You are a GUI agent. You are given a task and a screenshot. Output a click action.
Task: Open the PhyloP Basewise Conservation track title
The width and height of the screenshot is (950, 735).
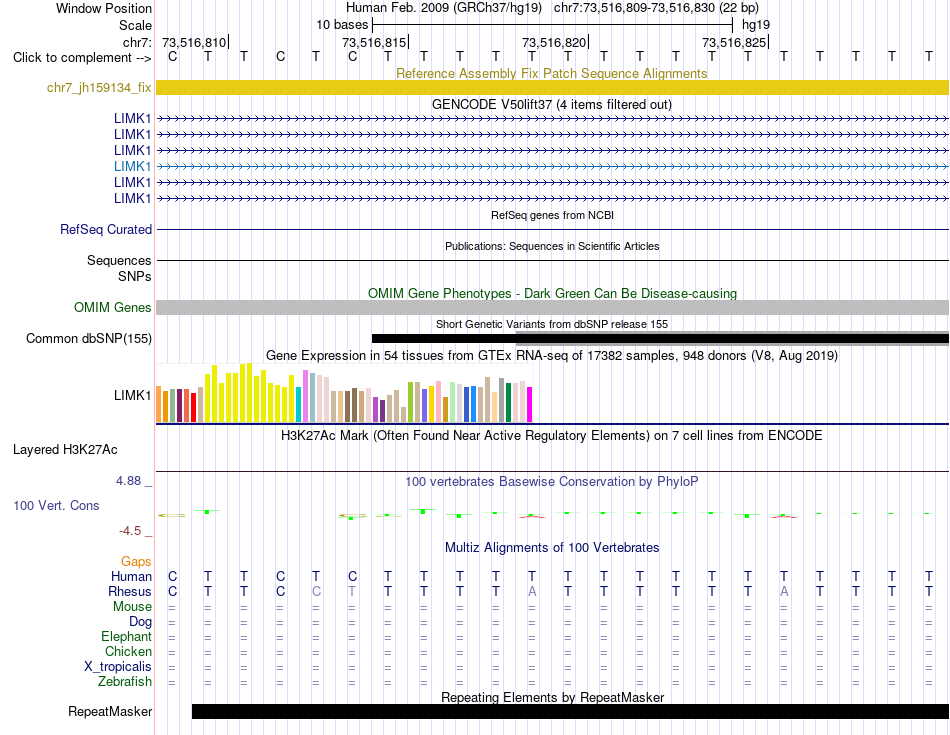(x=551, y=481)
